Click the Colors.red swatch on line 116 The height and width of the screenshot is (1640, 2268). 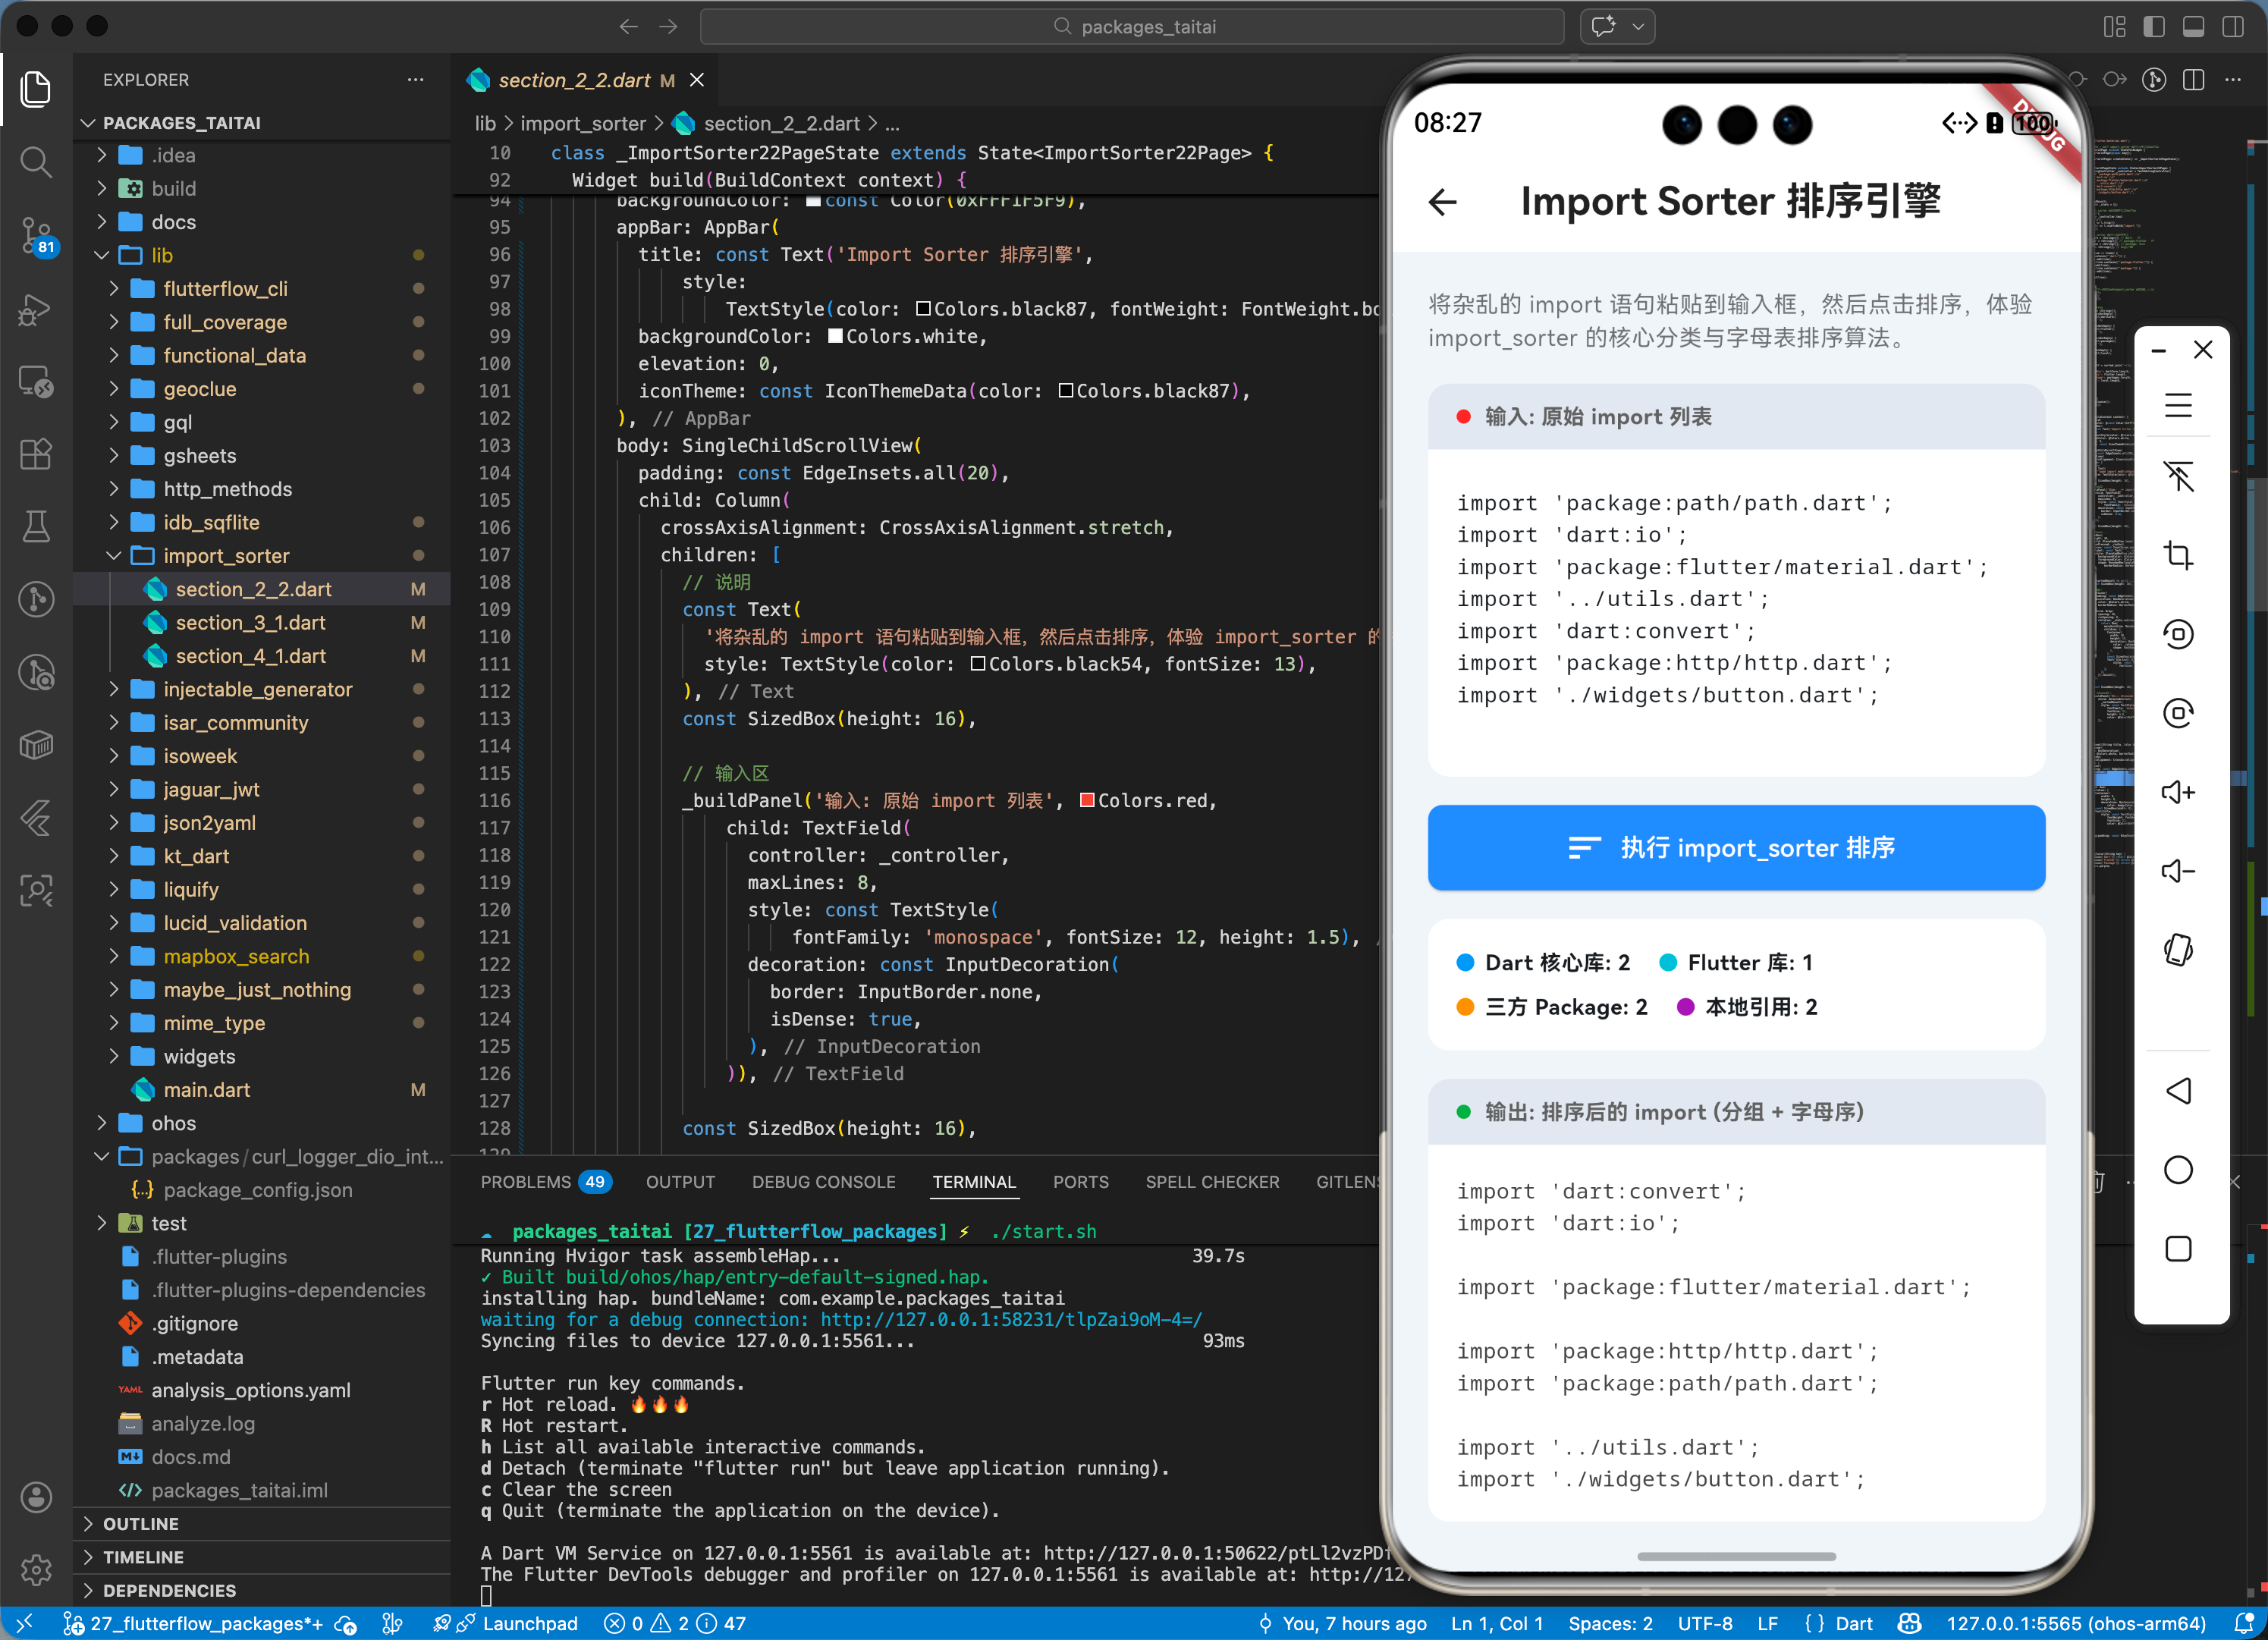tap(1087, 800)
